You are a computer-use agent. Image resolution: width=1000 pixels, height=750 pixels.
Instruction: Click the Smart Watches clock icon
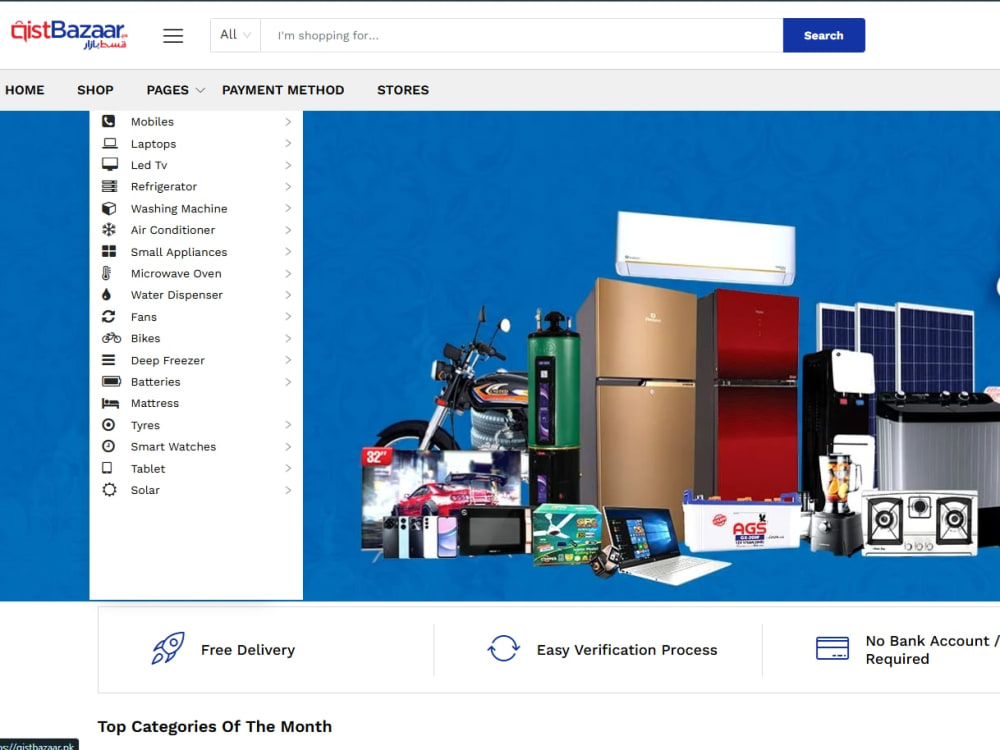click(x=109, y=446)
